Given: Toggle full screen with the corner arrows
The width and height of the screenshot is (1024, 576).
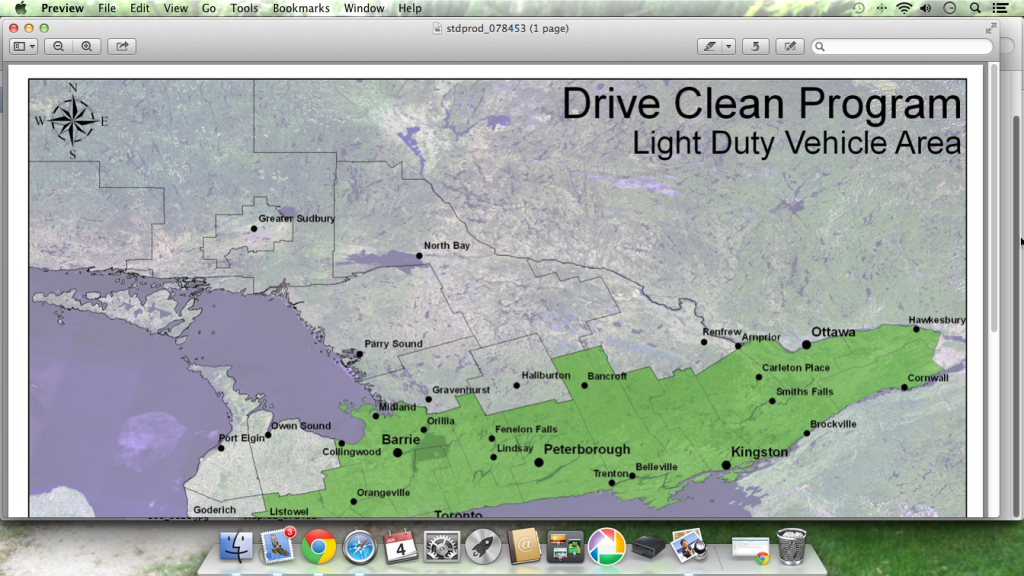Looking at the screenshot, I should 991,28.
